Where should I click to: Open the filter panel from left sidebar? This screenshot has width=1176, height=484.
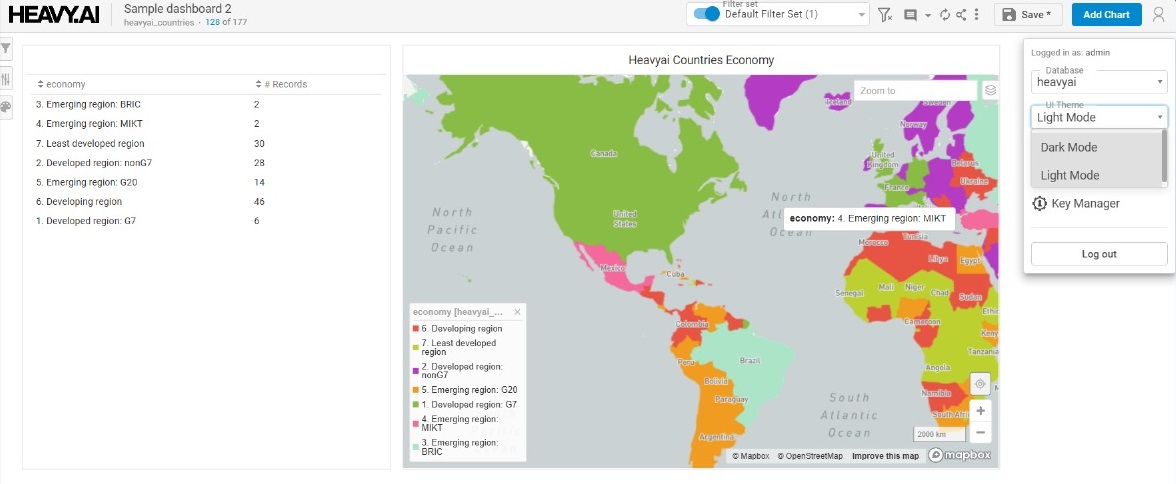click(6, 49)
